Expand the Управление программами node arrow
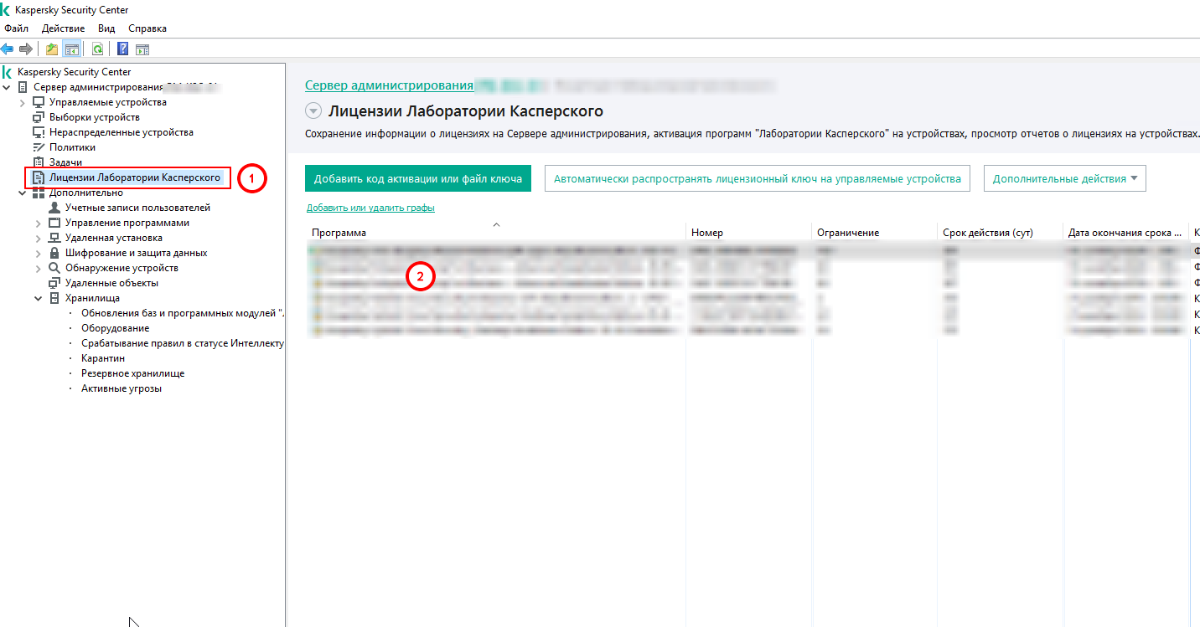This screenshot has height=627, width=1200. tap(39, 223)
